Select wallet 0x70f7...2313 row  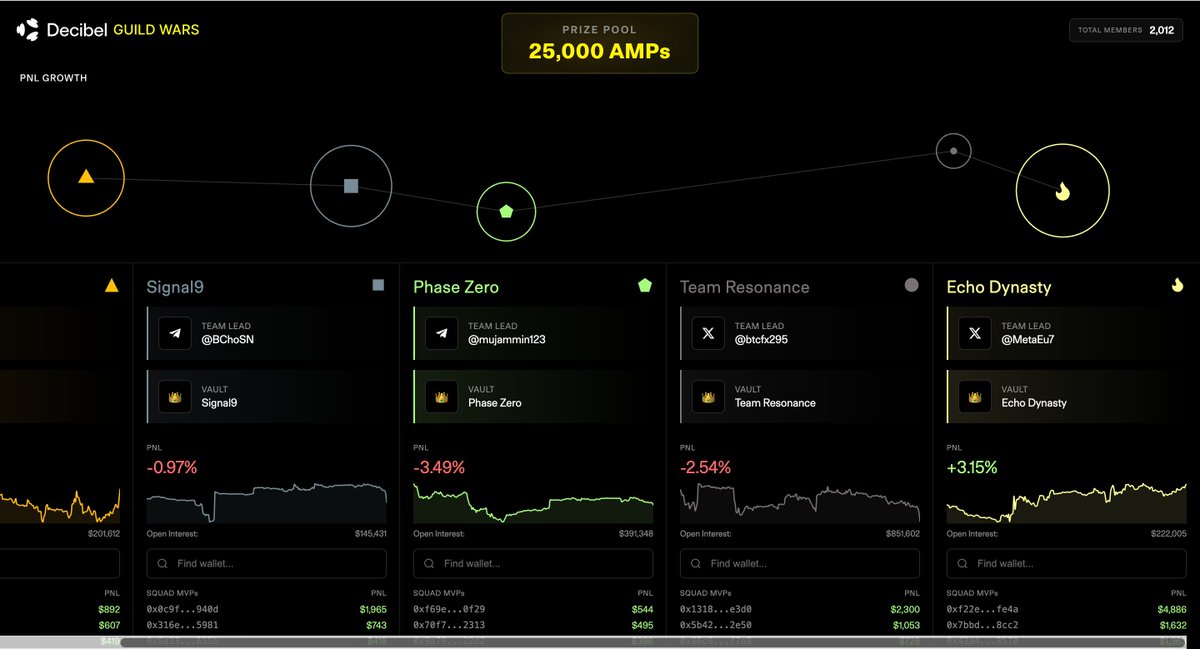pyautogui.click(x=533, y=625)
